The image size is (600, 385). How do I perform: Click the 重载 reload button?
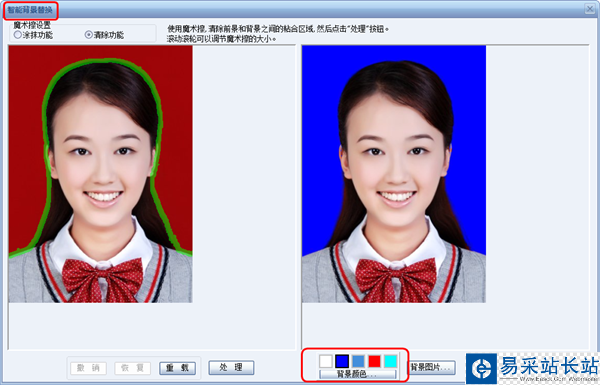tap(177, 368)
